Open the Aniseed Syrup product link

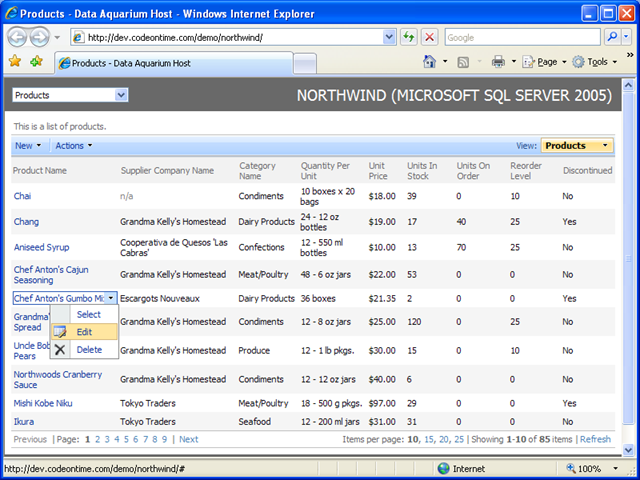tap(41, 247)
